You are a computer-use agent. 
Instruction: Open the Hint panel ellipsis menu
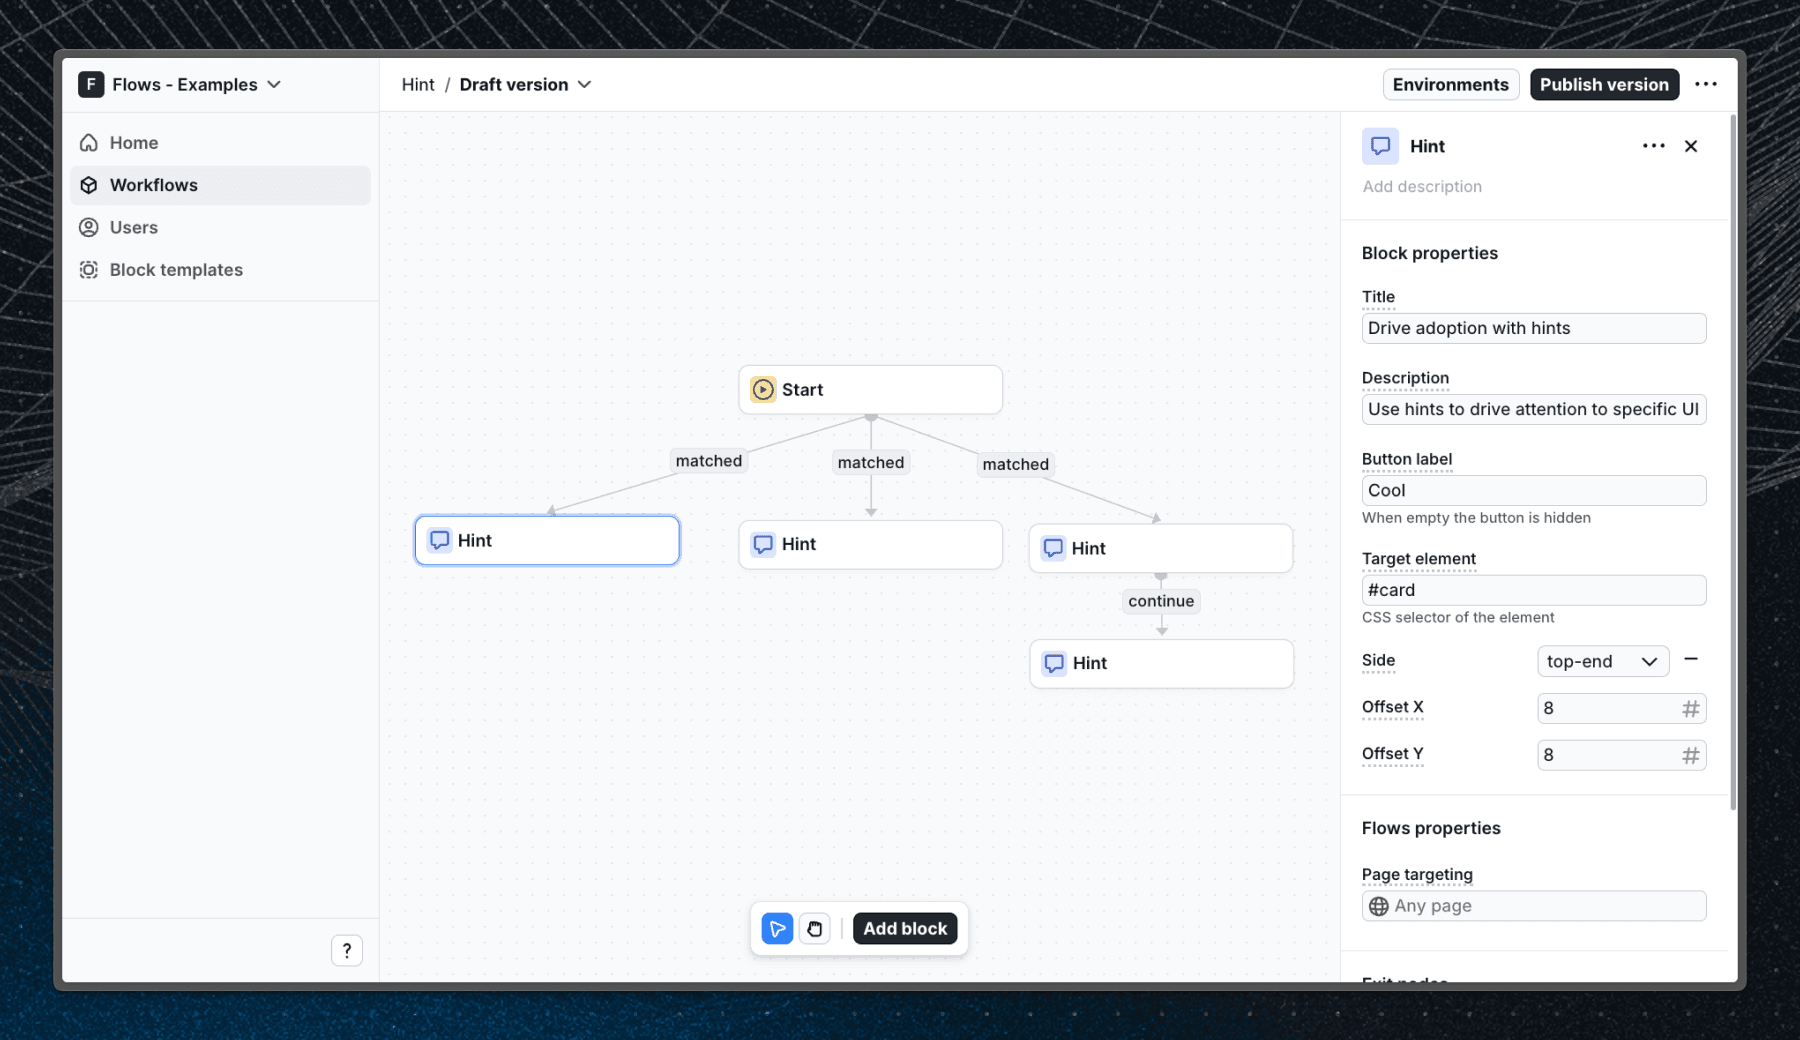coord(1653,146)
